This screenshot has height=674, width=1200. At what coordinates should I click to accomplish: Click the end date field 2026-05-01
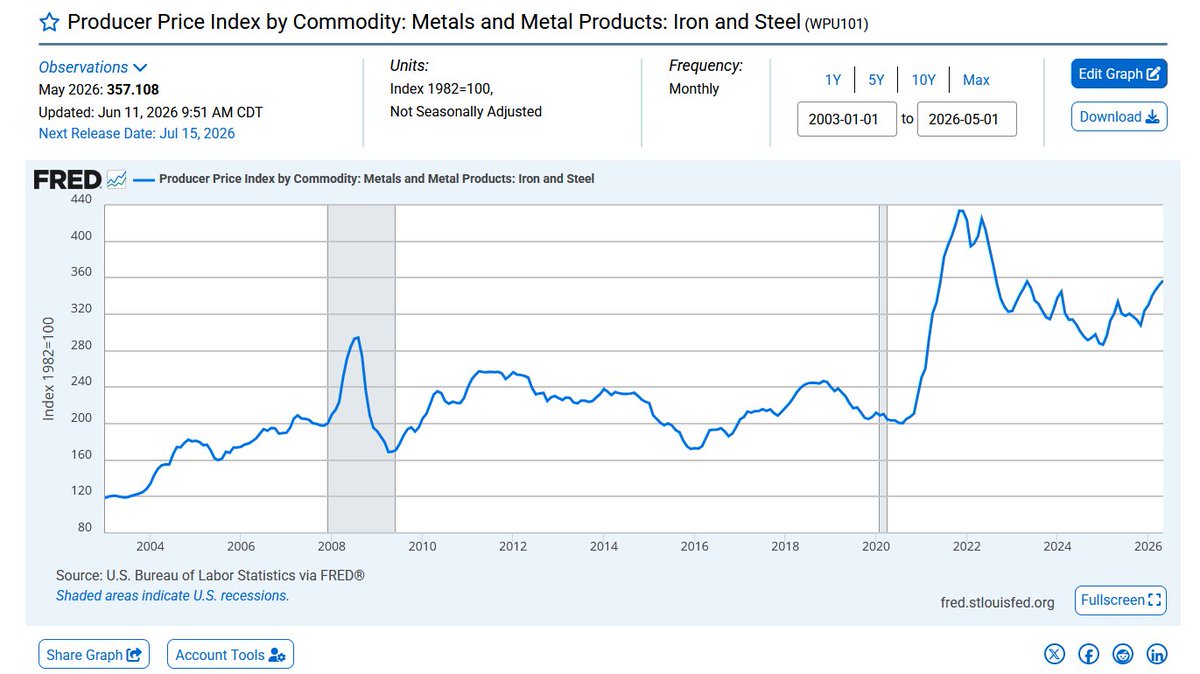click(x=967, y=119)
